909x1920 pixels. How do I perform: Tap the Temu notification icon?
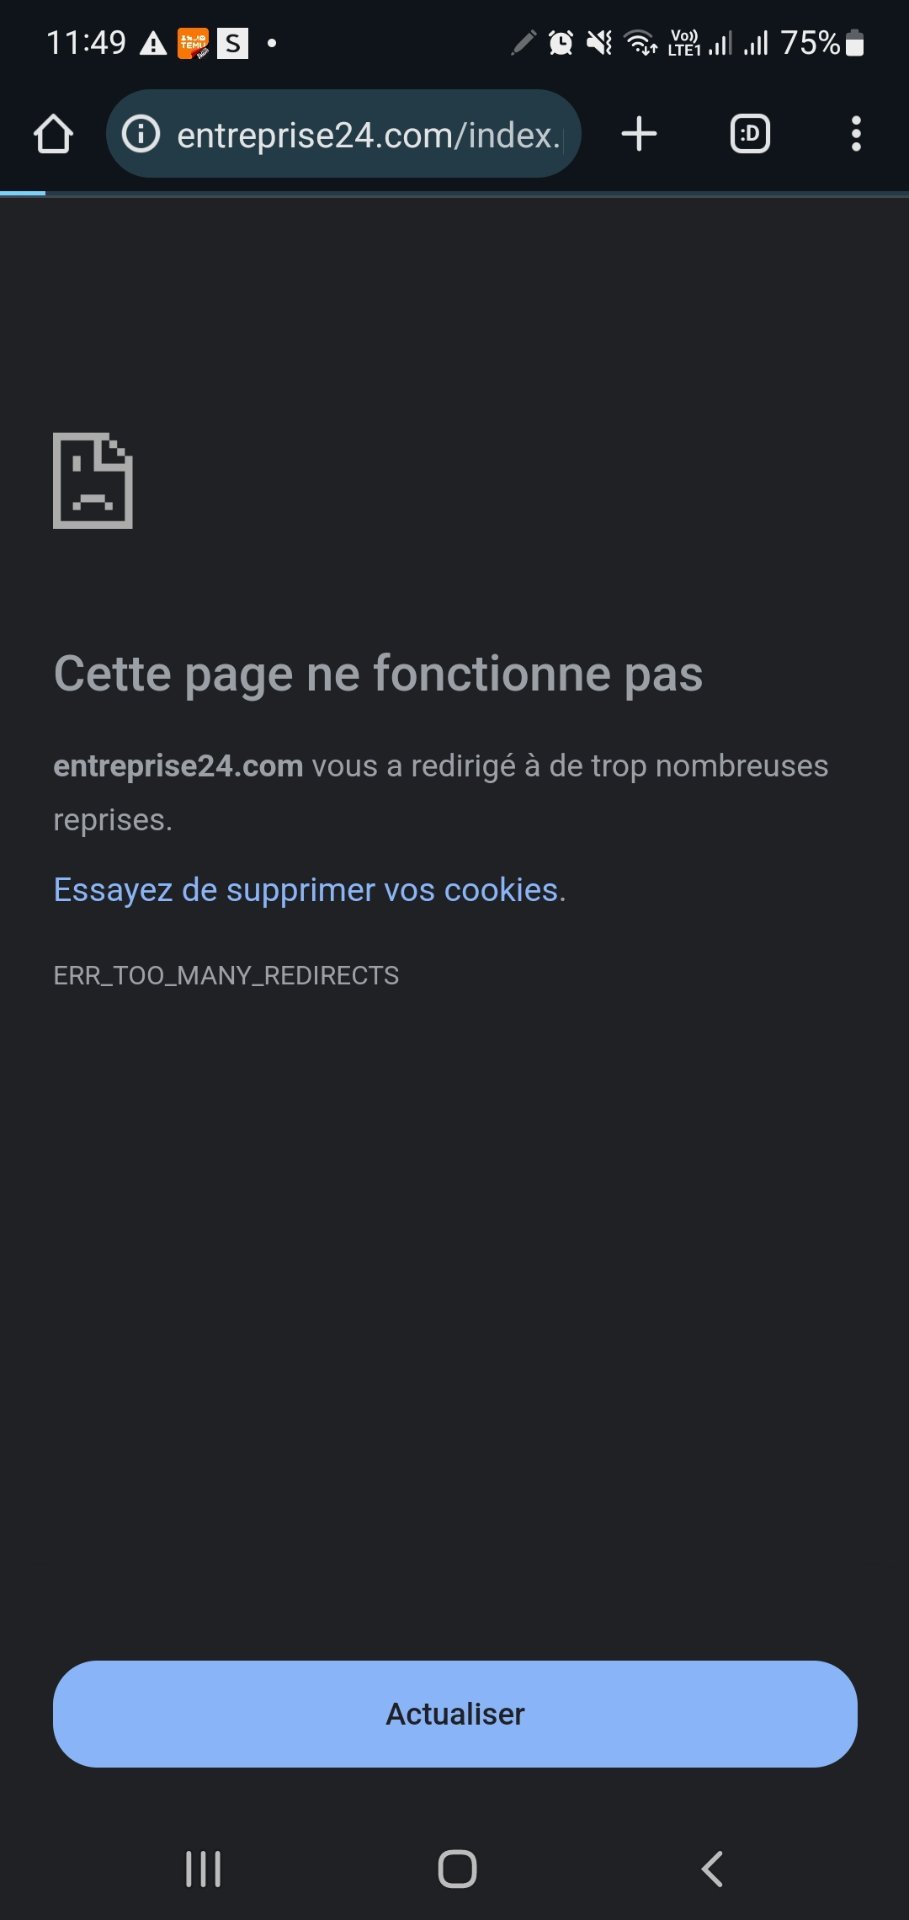(x=193, y=44)
